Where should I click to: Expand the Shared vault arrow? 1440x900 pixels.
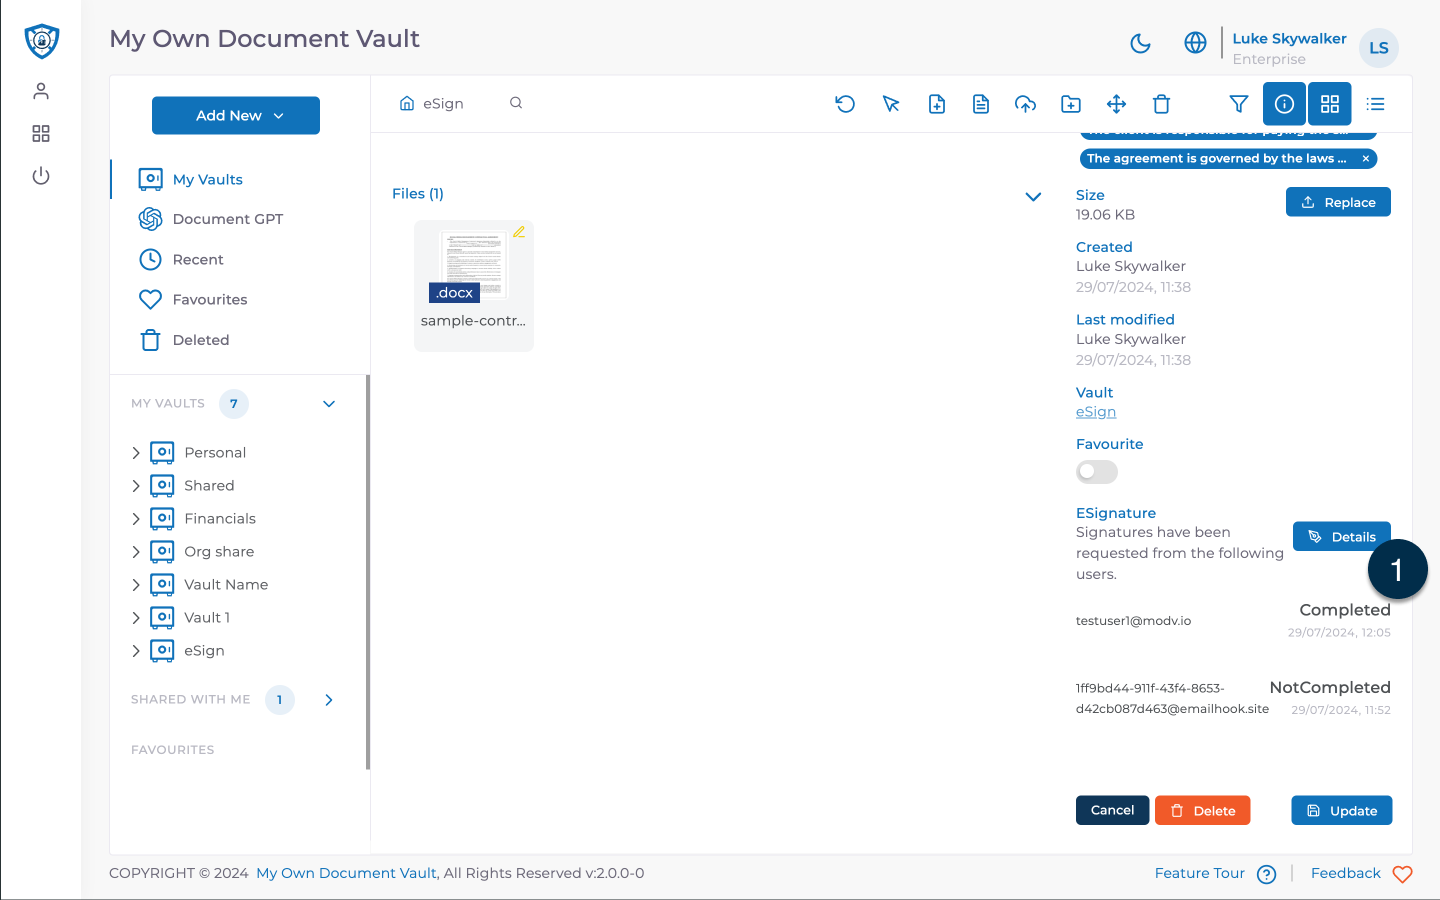pyautogui.click(x=136, y=486)
